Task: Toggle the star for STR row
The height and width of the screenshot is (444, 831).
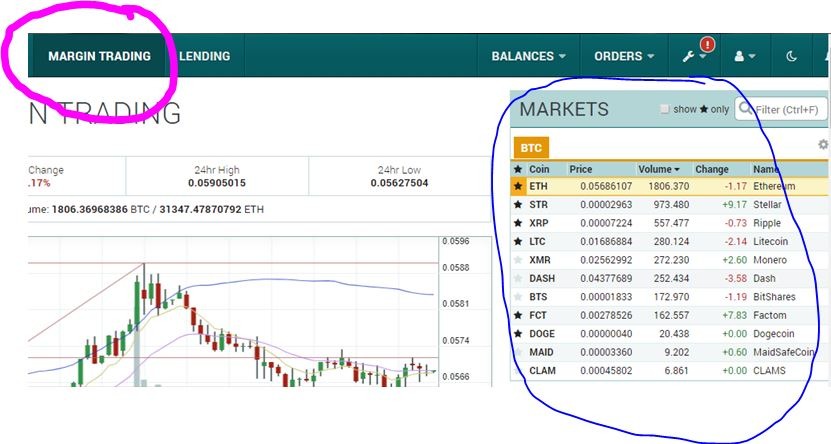Action: pos(518,205)
